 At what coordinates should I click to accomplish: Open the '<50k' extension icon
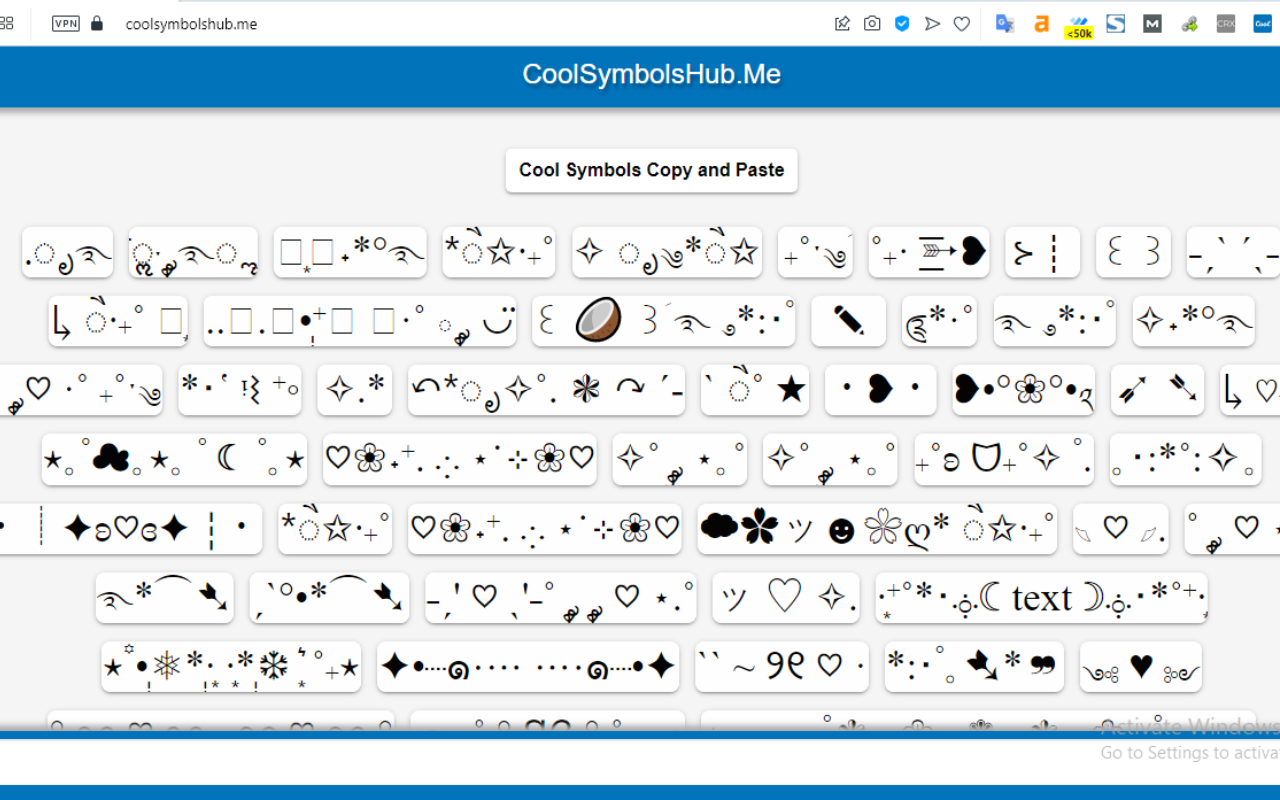(x=1079, y=26)
